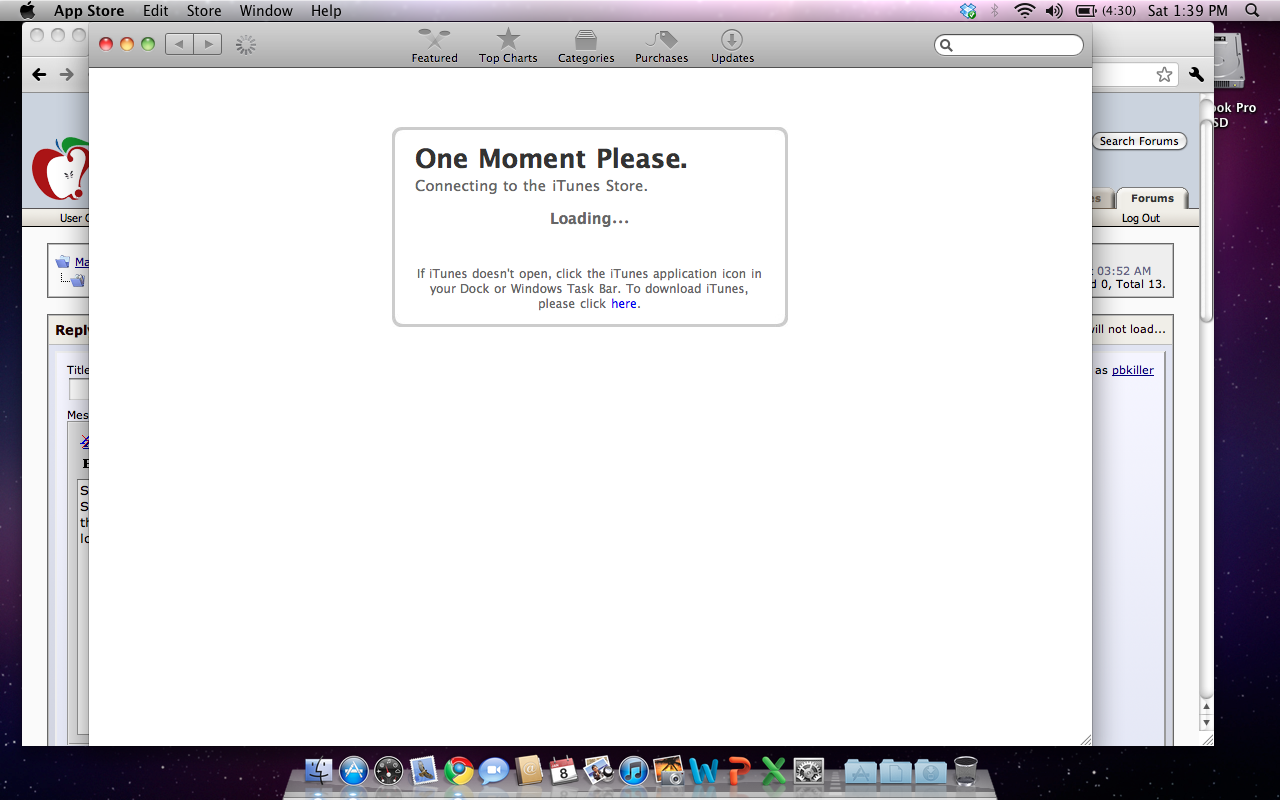The height and width of the screenshot is (800, 1280).
Task: Click browser back arrow in background window
Action: pyautogui.click(x=40, y=74)
